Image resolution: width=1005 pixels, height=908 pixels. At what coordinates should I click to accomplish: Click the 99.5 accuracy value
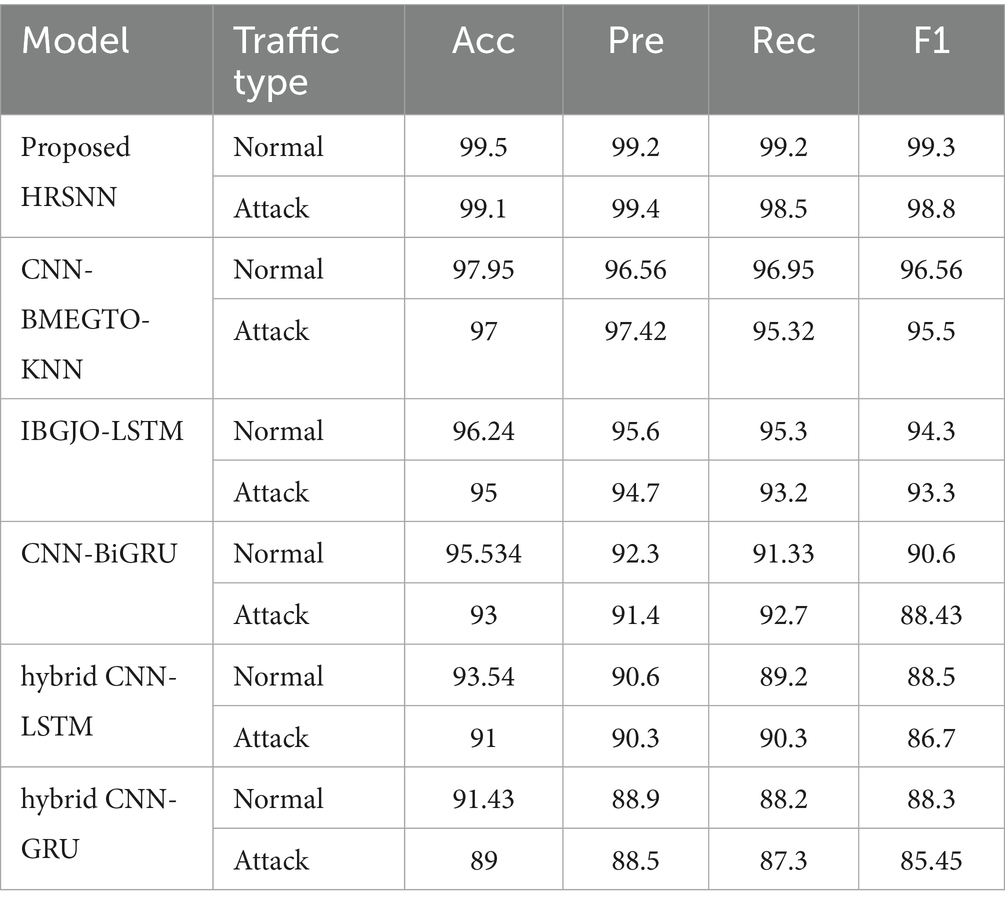tap(483, 147)
